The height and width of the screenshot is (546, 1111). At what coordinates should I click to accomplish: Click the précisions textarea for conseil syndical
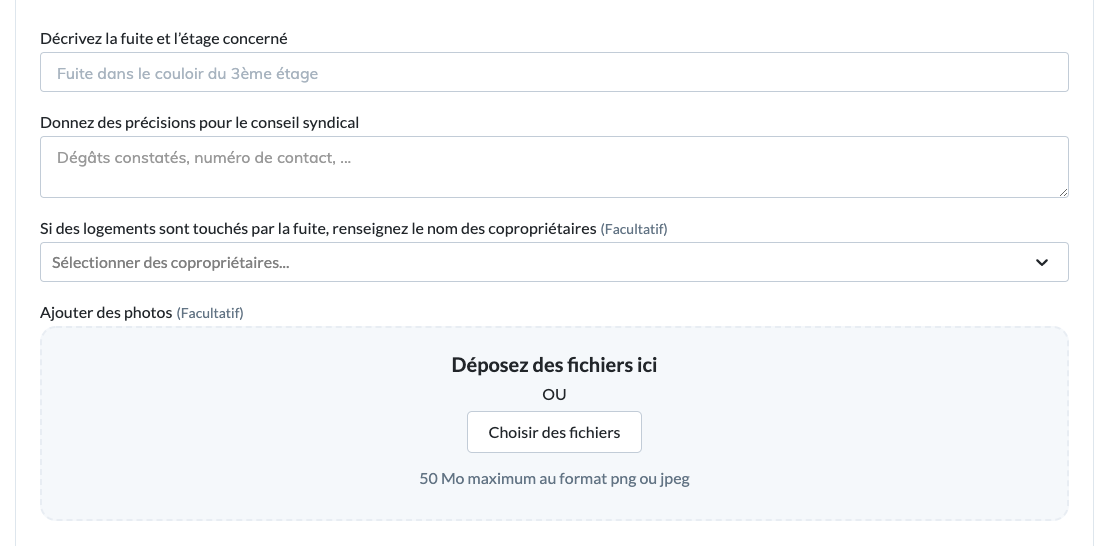click(554, 167)
